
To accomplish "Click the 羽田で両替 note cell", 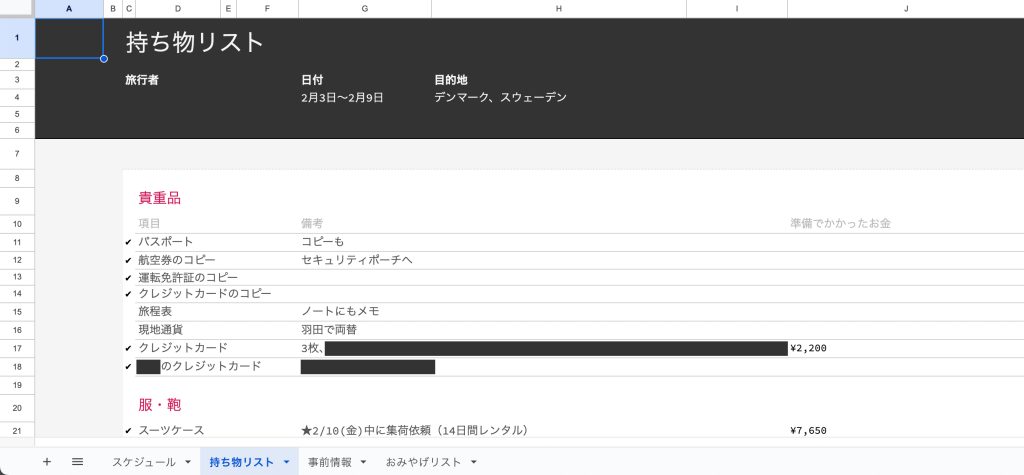I will tap(328, 330).
